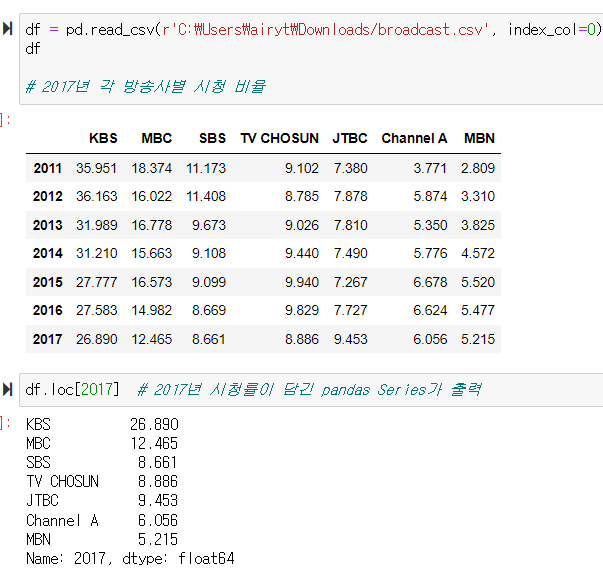This screenshot has height=572, width=603.
Task: Click SBS value 11.408
Action: point(206,196)
